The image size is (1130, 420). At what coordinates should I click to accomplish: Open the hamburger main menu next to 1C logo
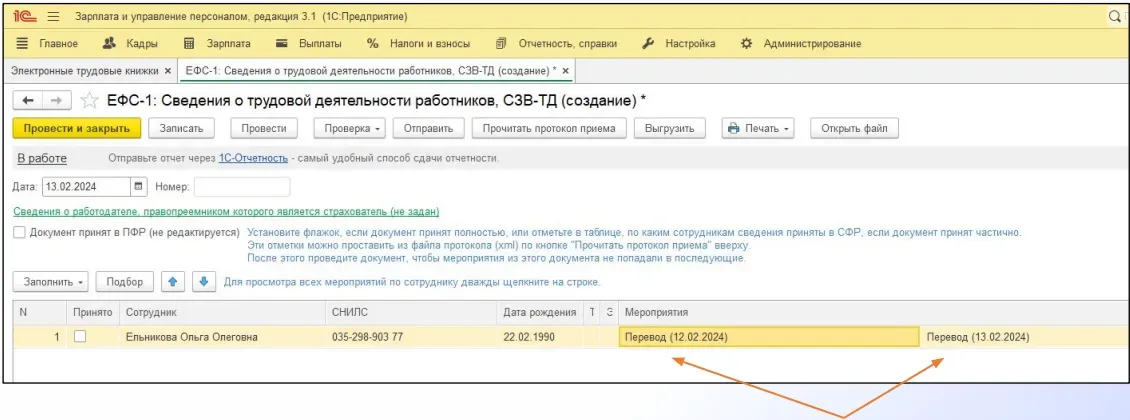pos(53,16)
